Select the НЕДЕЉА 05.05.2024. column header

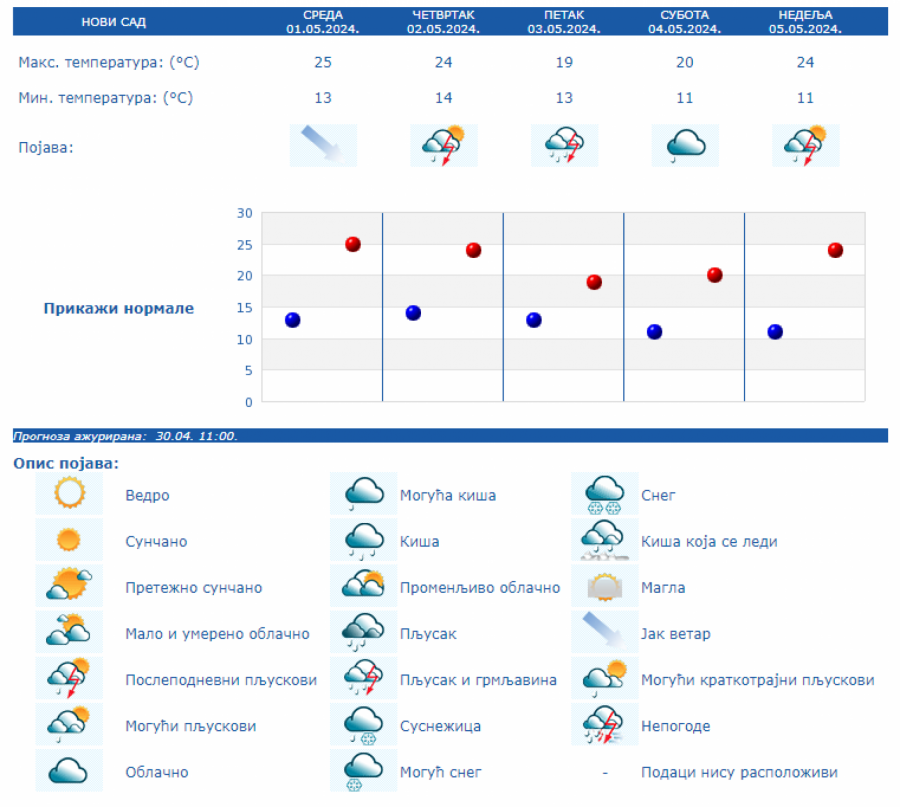[x=805, y=21]
